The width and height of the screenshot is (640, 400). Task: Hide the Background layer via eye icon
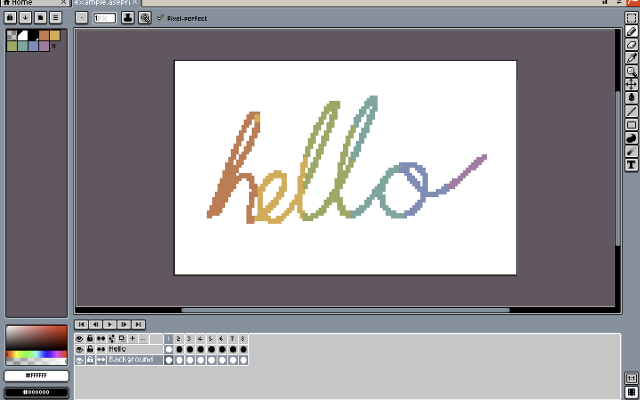coord(79,360)
